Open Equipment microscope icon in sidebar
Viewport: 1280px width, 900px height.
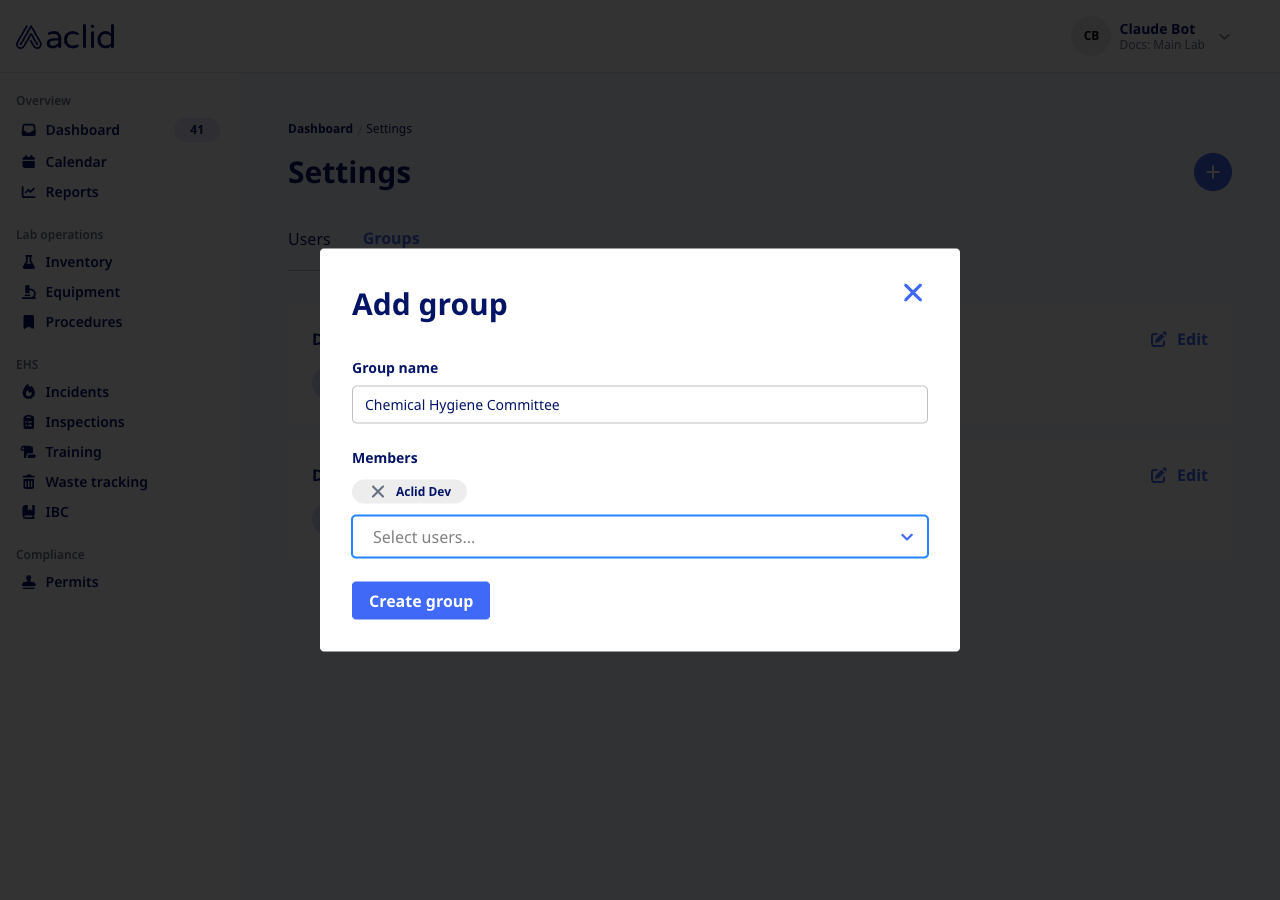[x=29, y=292]
